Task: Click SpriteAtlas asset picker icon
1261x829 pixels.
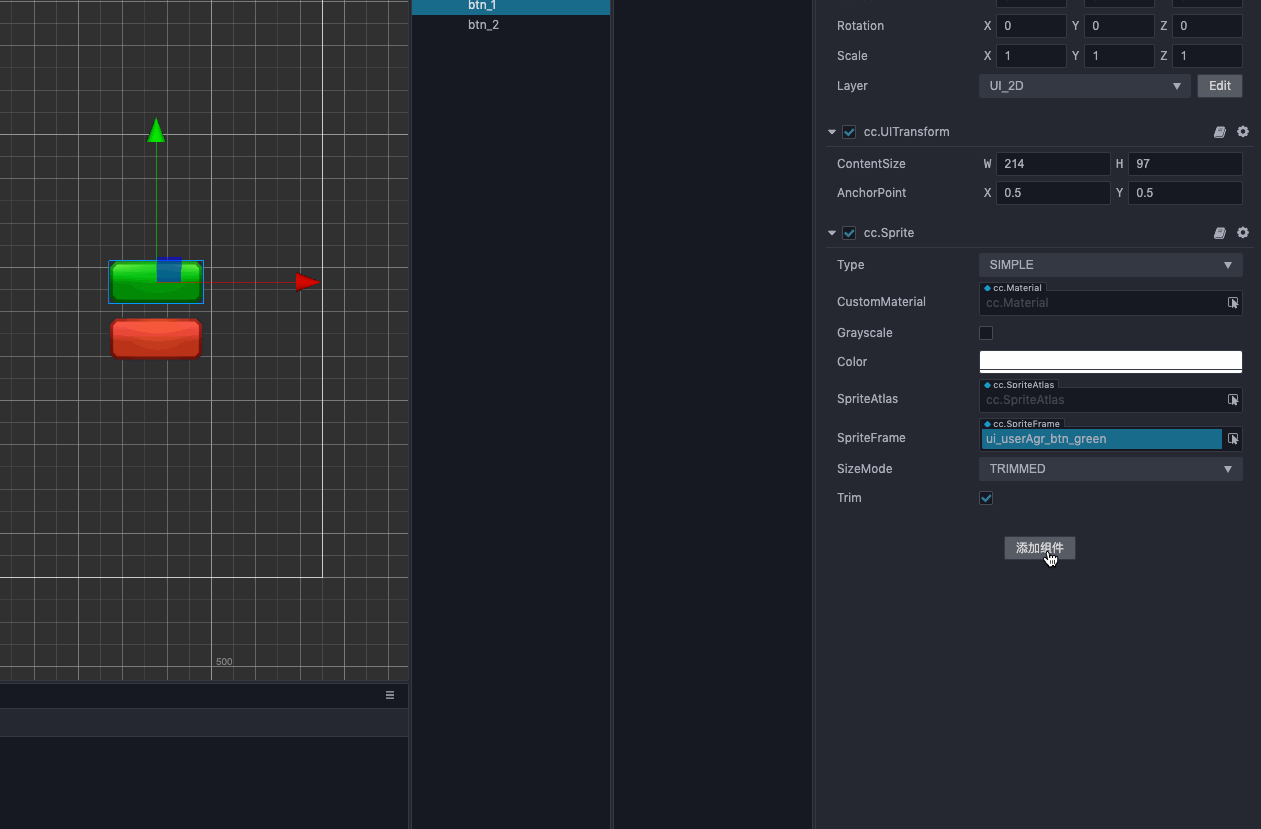Action: (1233, 399)
